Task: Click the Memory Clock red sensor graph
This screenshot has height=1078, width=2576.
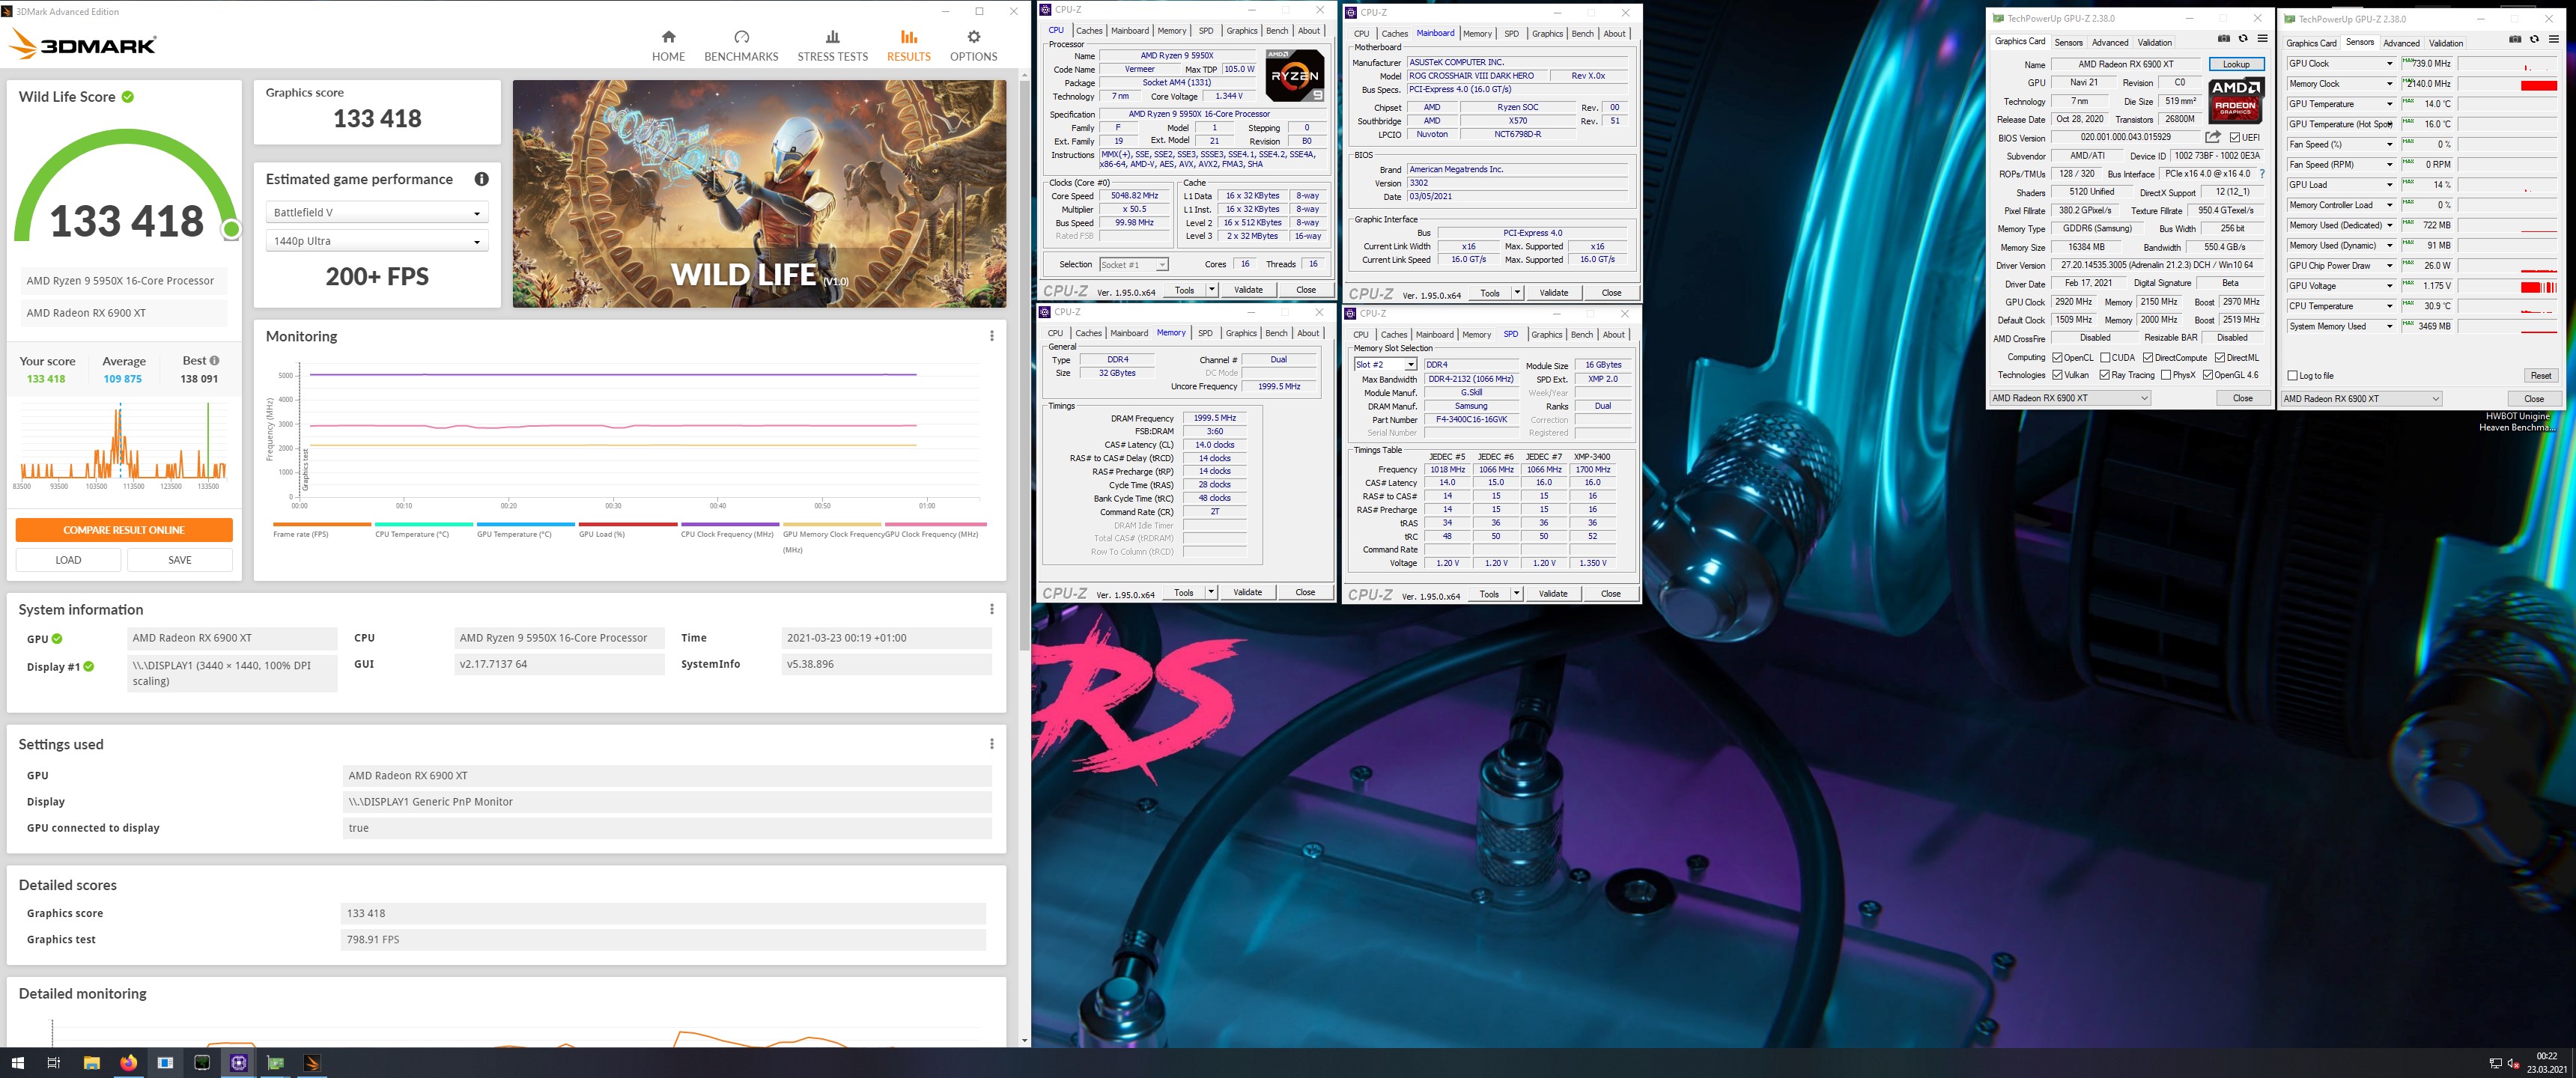Action: 2508,84
